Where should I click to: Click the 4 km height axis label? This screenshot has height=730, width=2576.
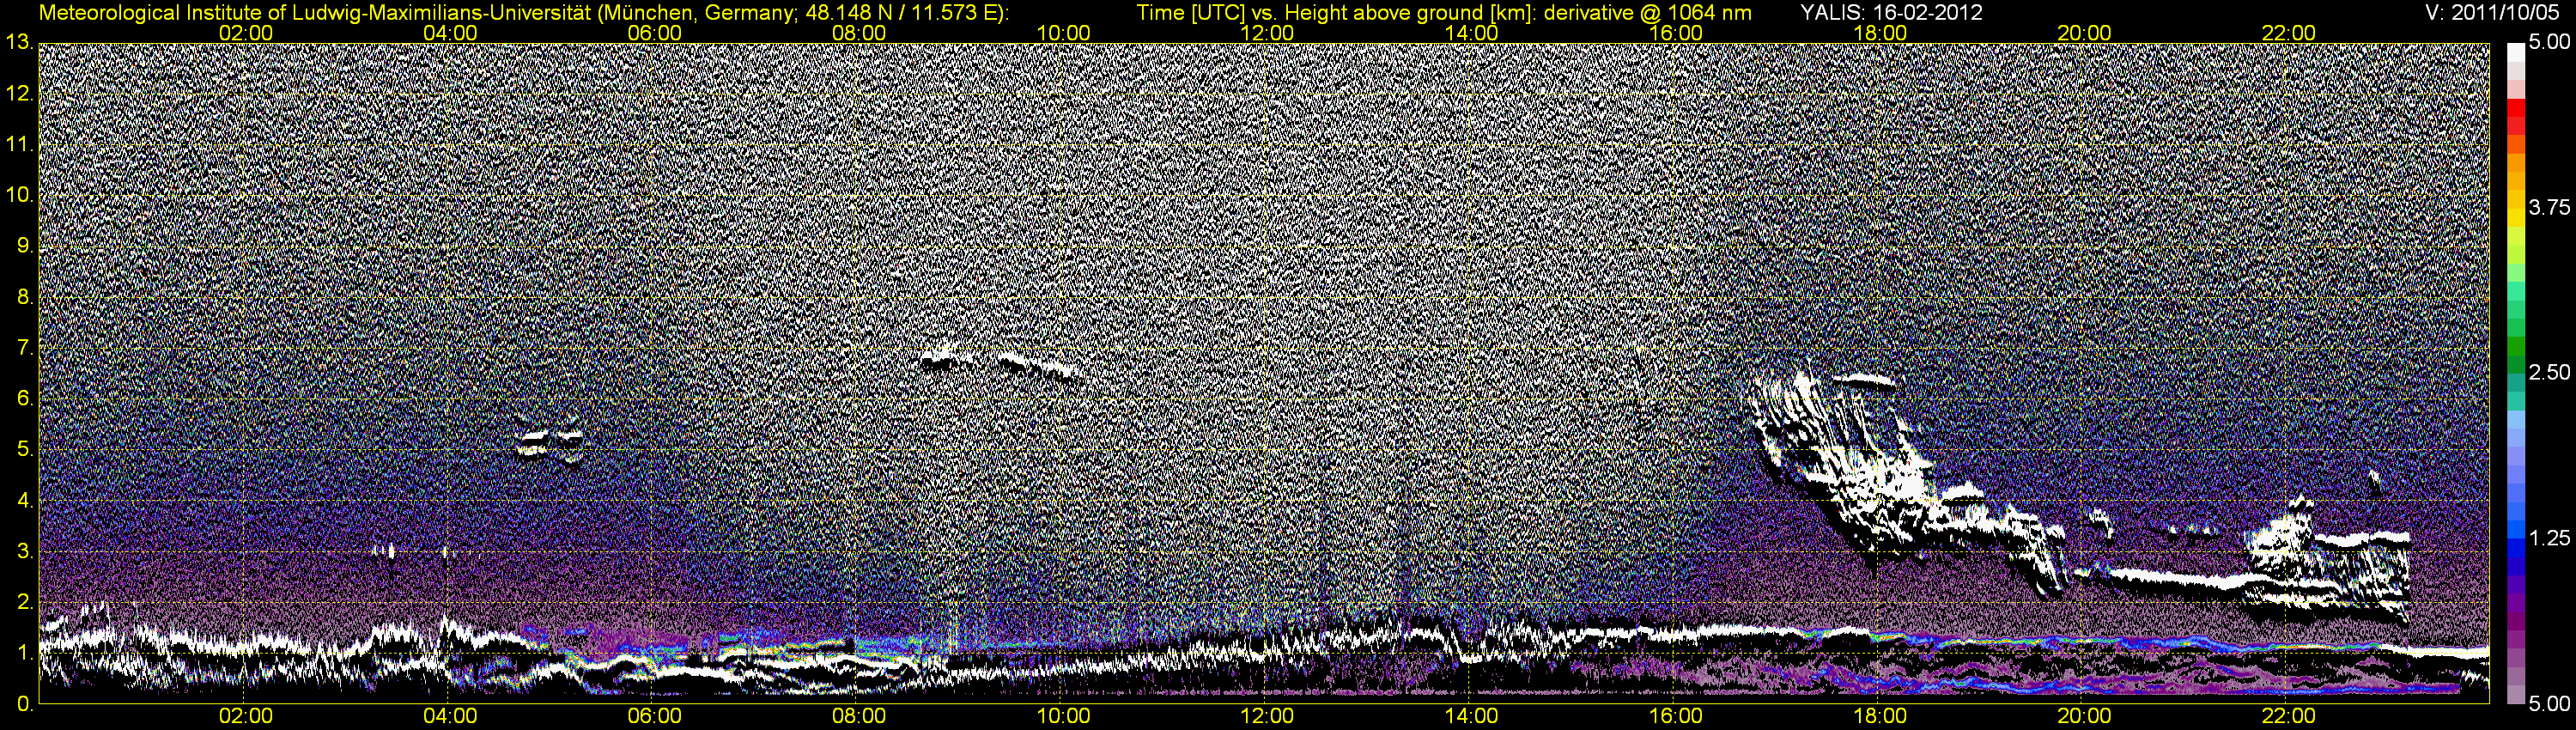(24, 500)
